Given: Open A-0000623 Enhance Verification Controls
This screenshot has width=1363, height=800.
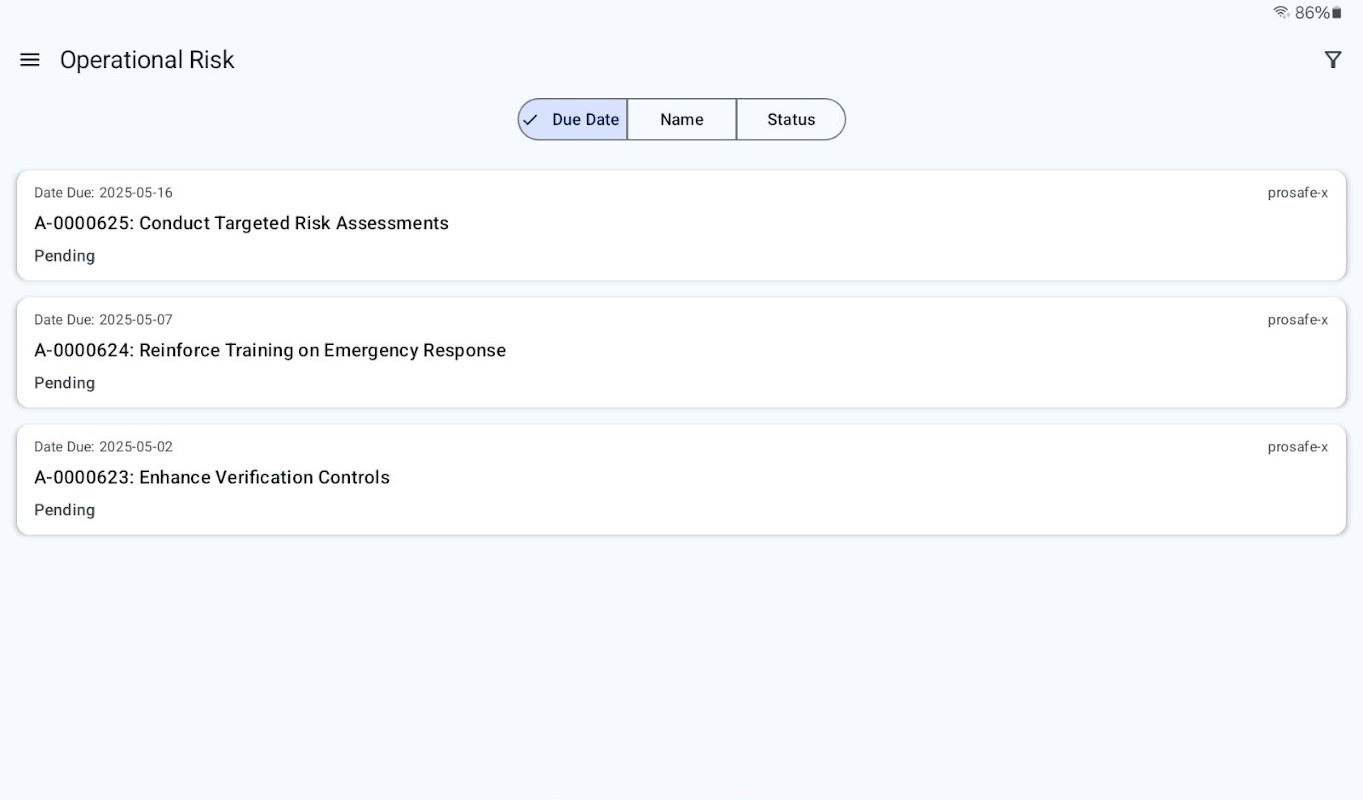Looking at the screenshot, I should tap(212, 477).
